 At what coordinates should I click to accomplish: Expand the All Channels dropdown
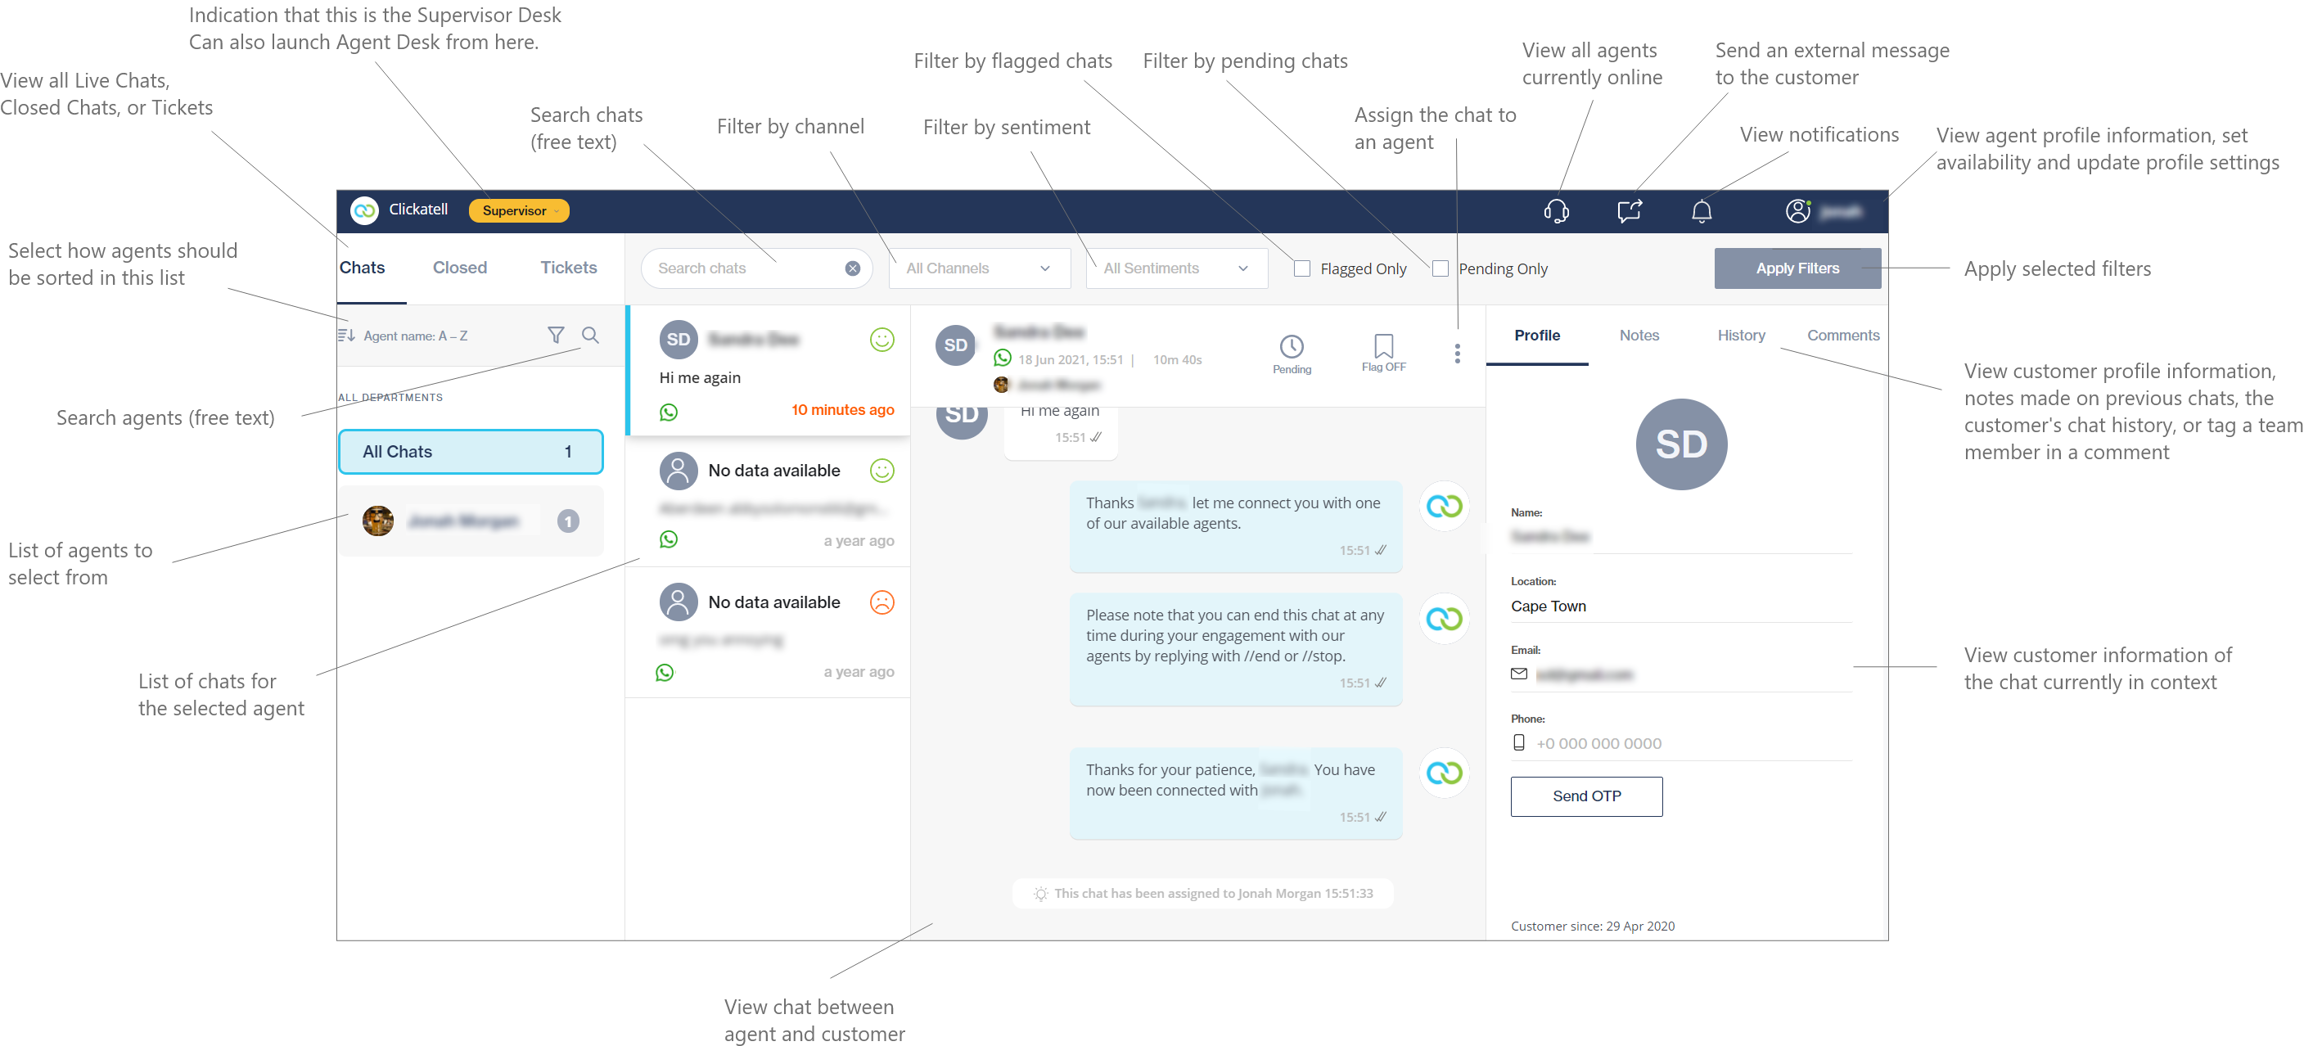[978, 269]
